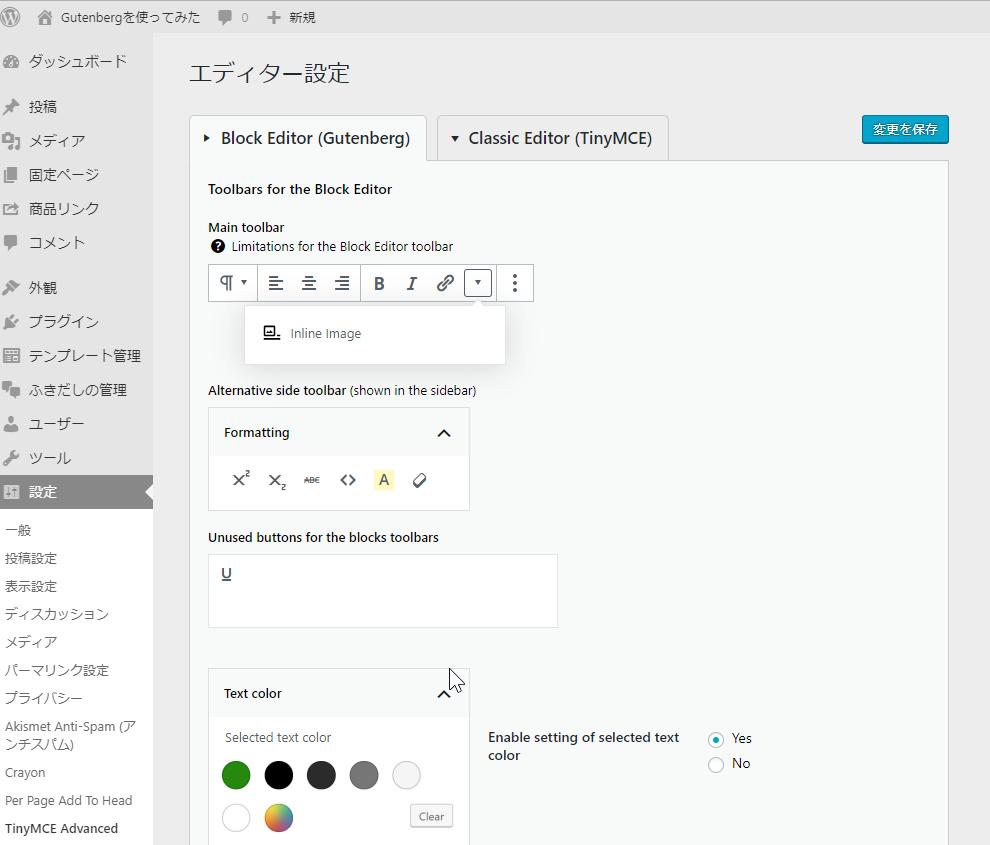This screenshot has width=990, height=845.
Task: Select the align center toolbar button
Action: (x=309, y=283)
